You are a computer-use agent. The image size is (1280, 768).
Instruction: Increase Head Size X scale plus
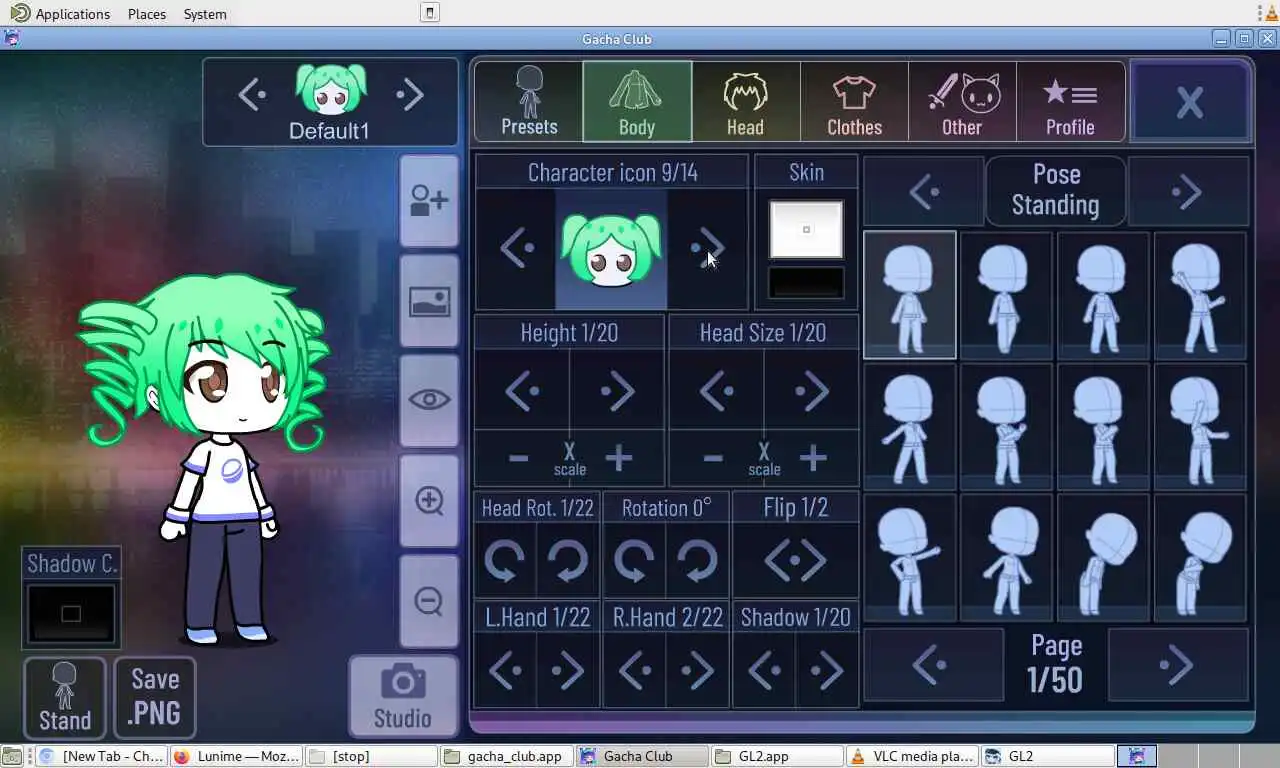point(813,459)
